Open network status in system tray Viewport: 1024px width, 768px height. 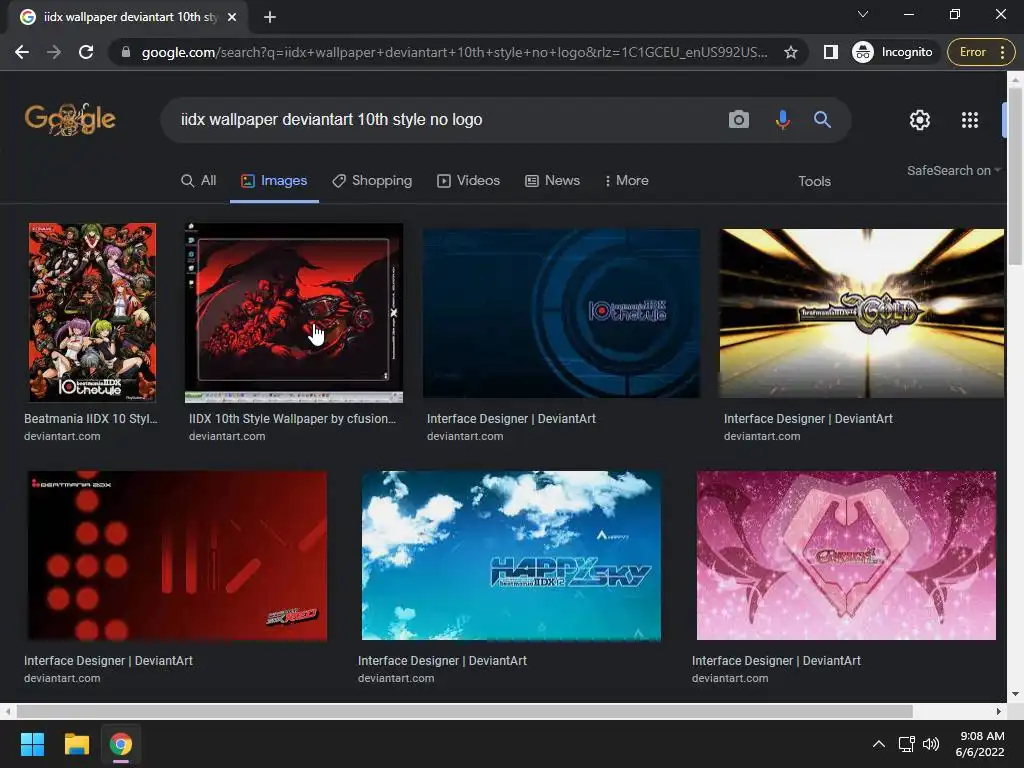pos(906,744)
